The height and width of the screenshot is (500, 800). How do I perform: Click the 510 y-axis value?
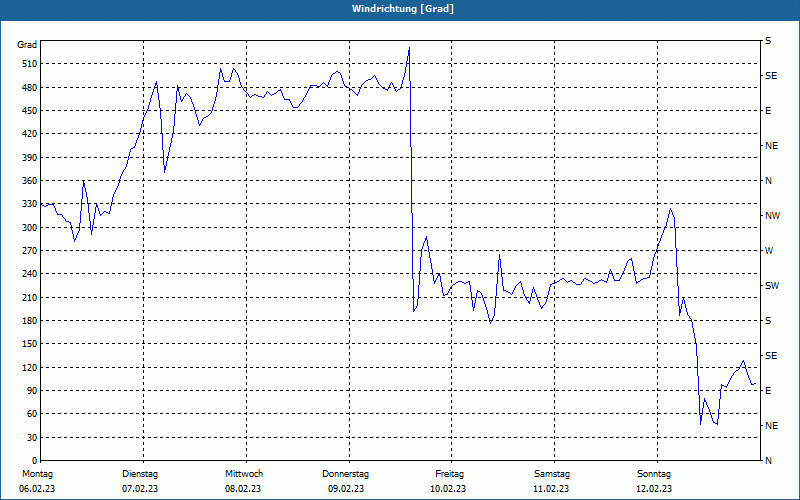30,64
